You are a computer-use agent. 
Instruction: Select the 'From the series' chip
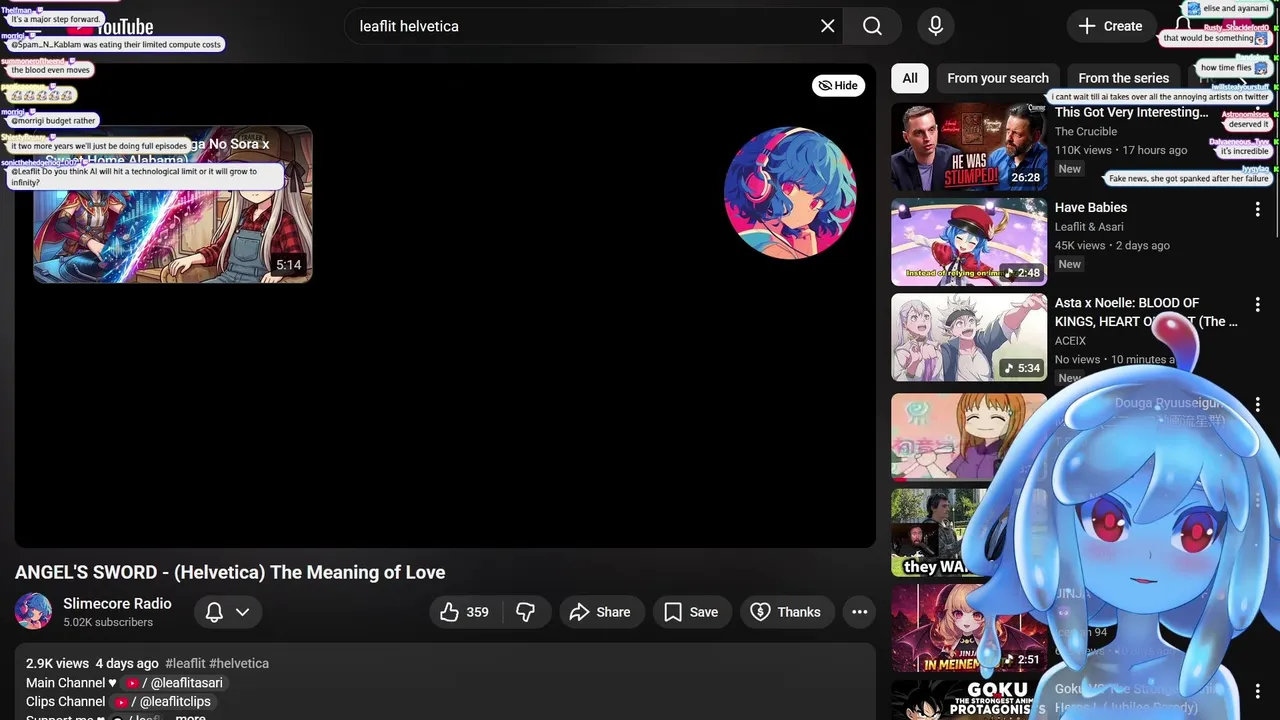tap(1123, 78)
